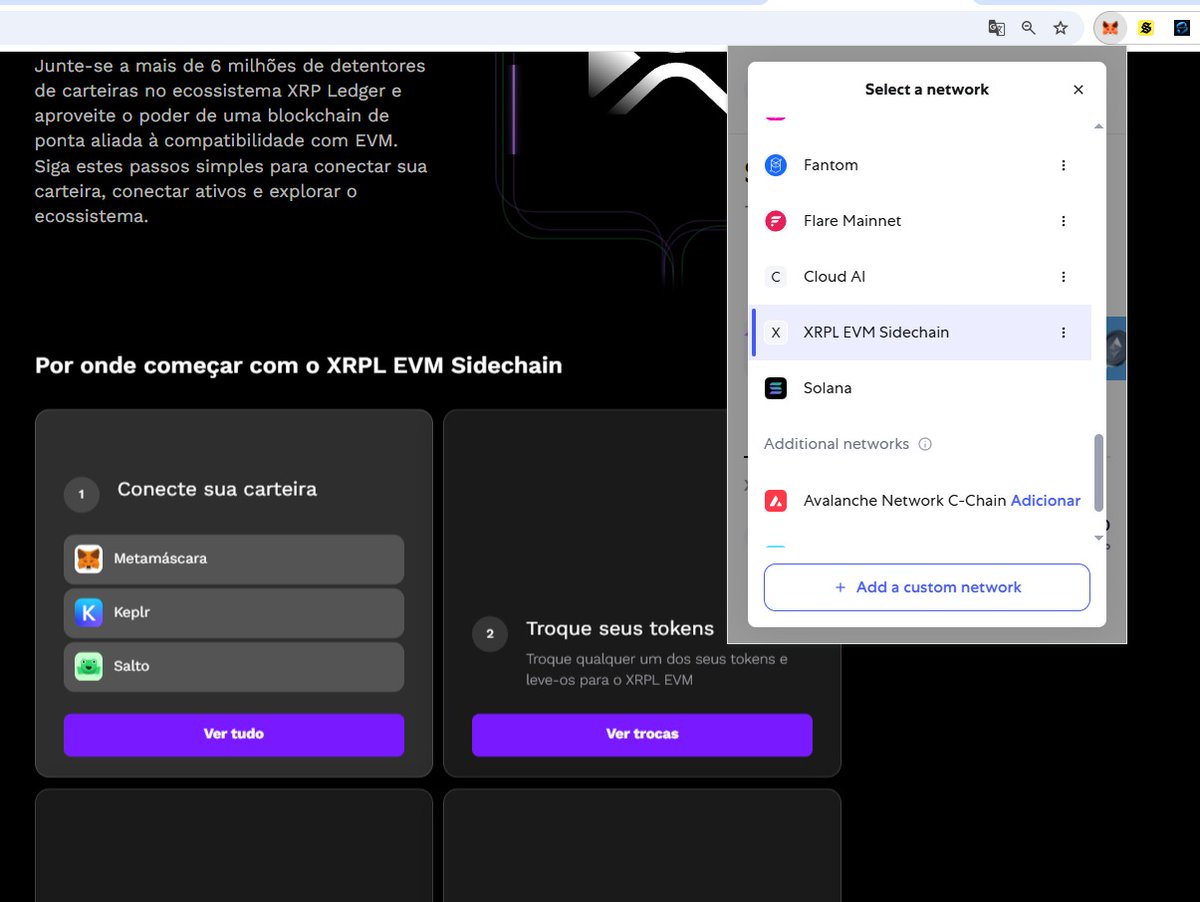Open the zoom magnifier icon in address bar

pyautogui.click(x=1028, y=28)
